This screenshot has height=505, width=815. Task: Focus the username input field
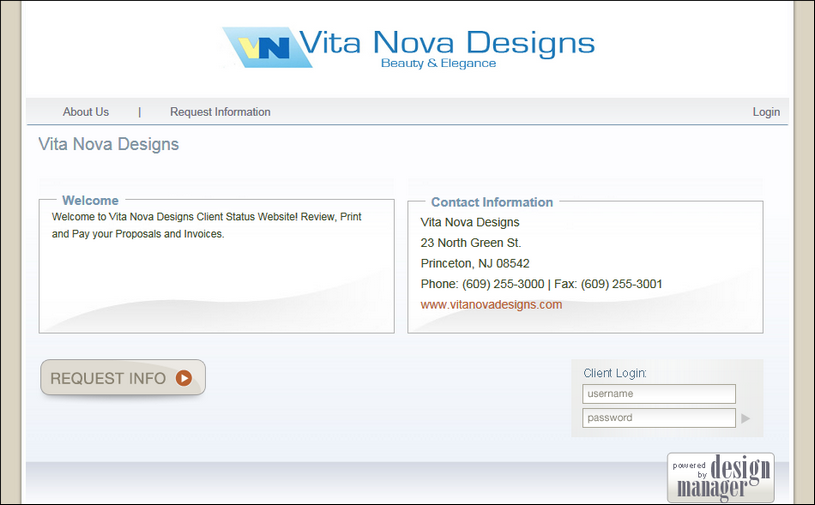[659, 394]
